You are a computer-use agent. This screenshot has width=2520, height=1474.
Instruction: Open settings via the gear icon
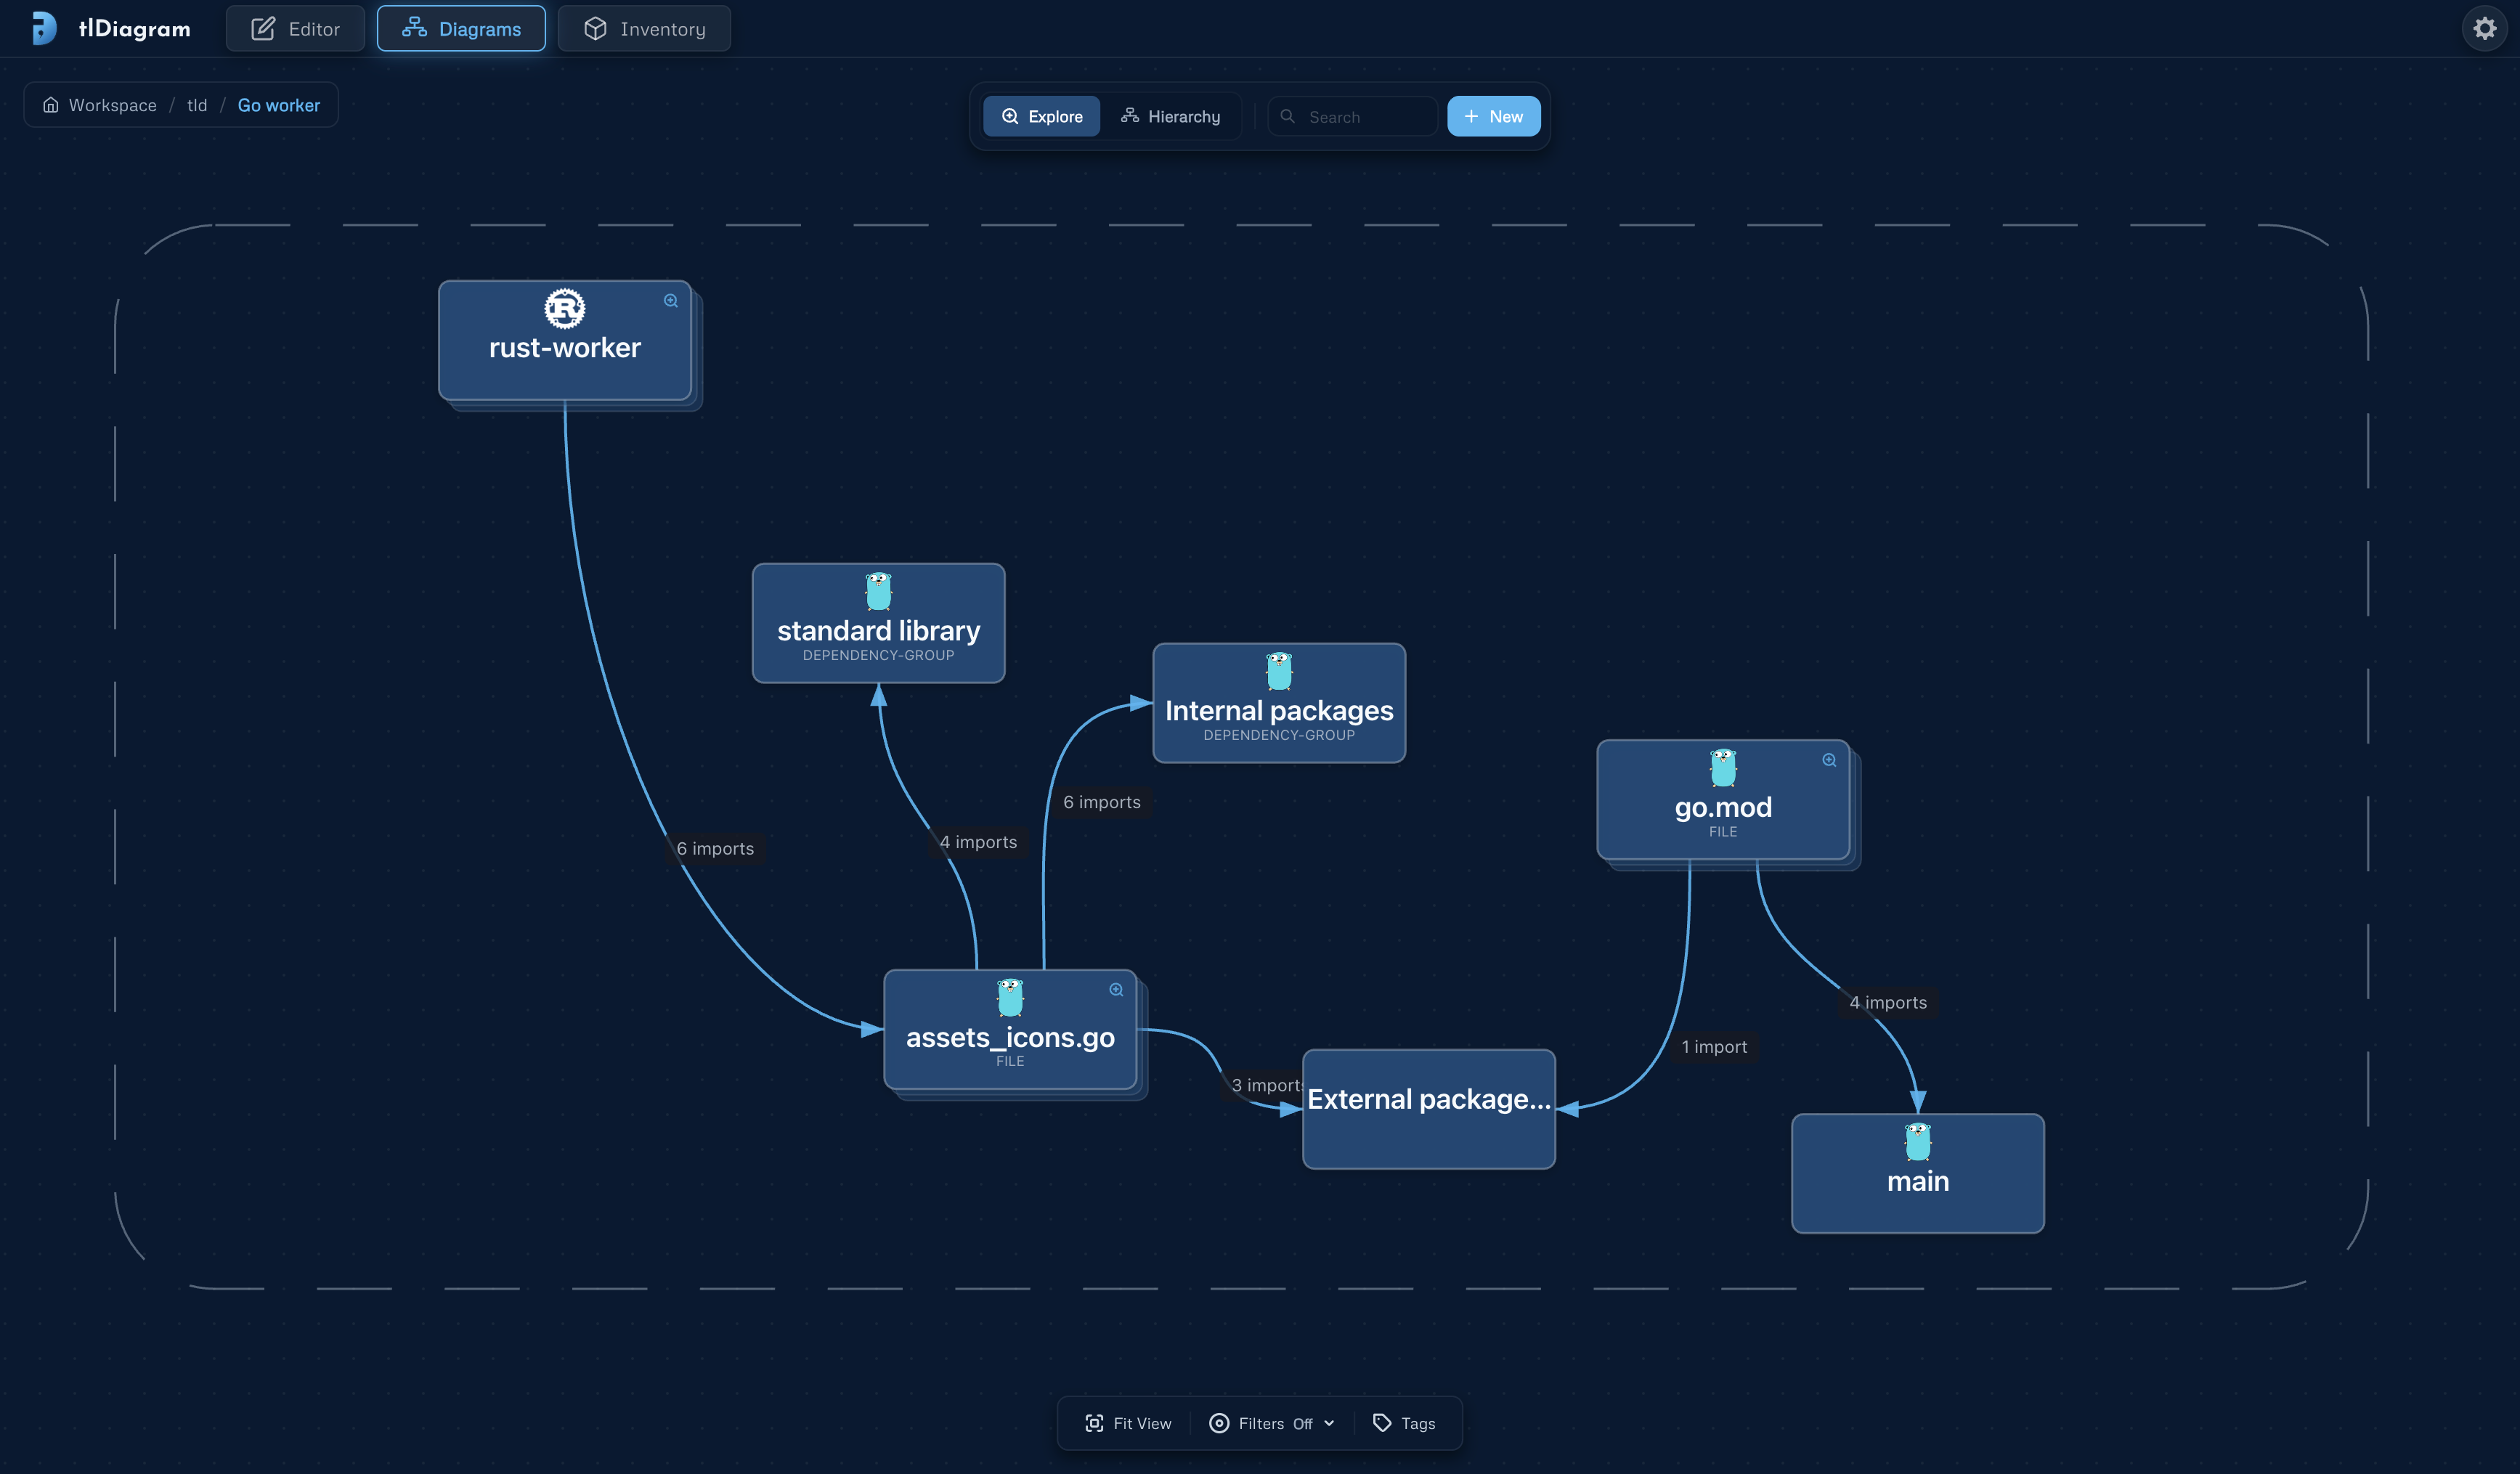click(x=2484, y=29)
